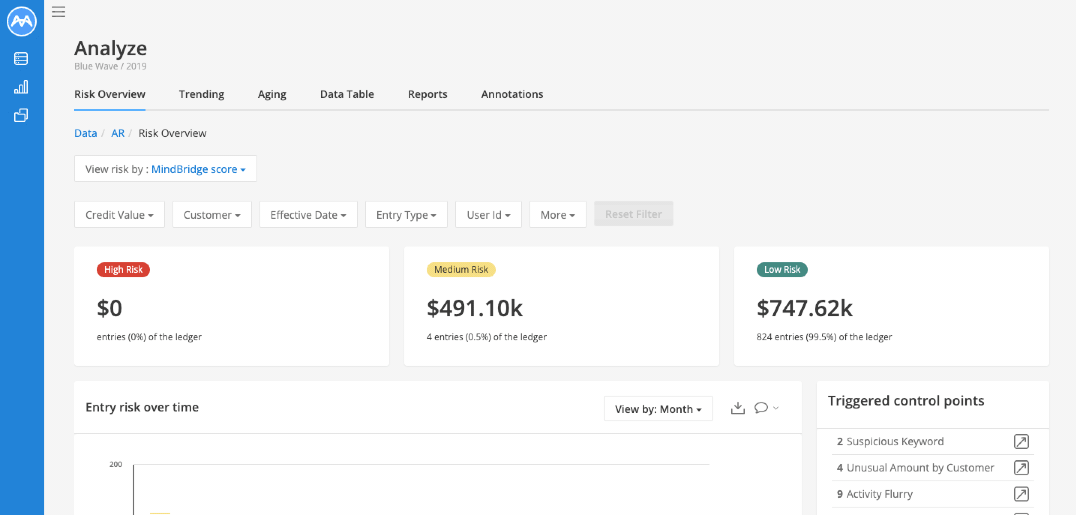Expand the User Id filter

click(x=489, y=214)
